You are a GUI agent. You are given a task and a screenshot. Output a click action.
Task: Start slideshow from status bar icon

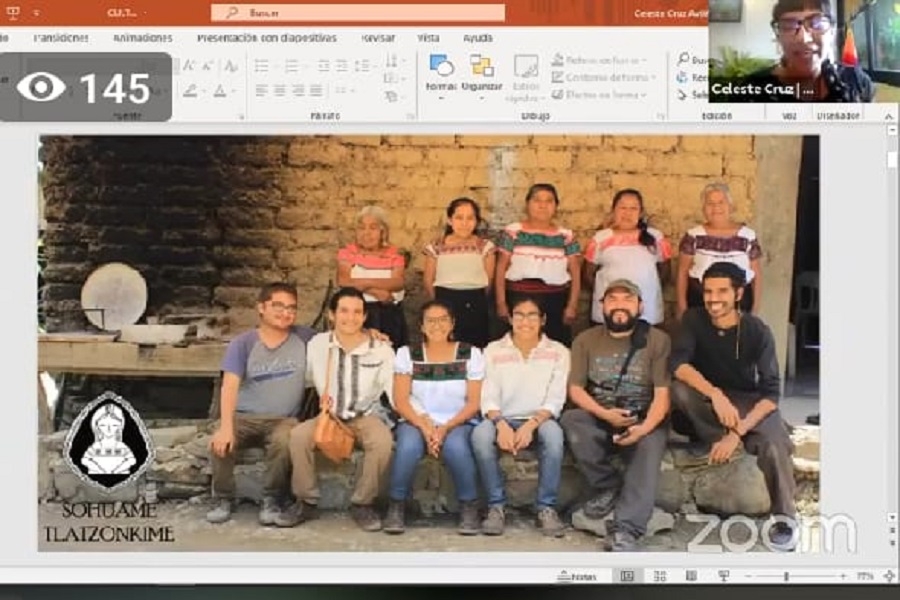723,576
